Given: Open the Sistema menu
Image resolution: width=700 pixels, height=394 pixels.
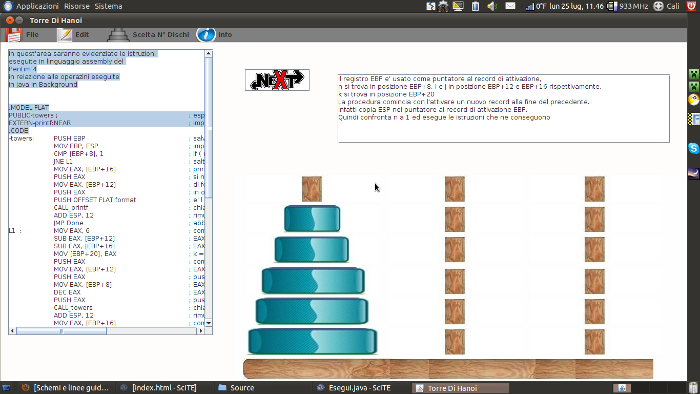Looking at the screenshot, I should point(108,6).
